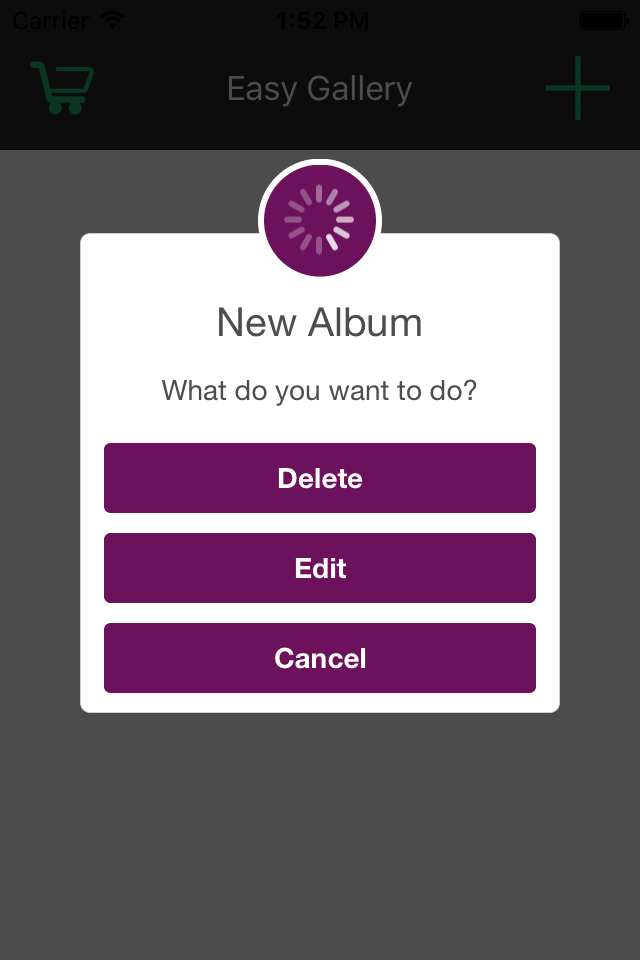Viewport: 640px width, 960px height.
Task: Click the white gap between Edit and Cancel buttons
Action: pyautogui.click(x=320, y=613)
